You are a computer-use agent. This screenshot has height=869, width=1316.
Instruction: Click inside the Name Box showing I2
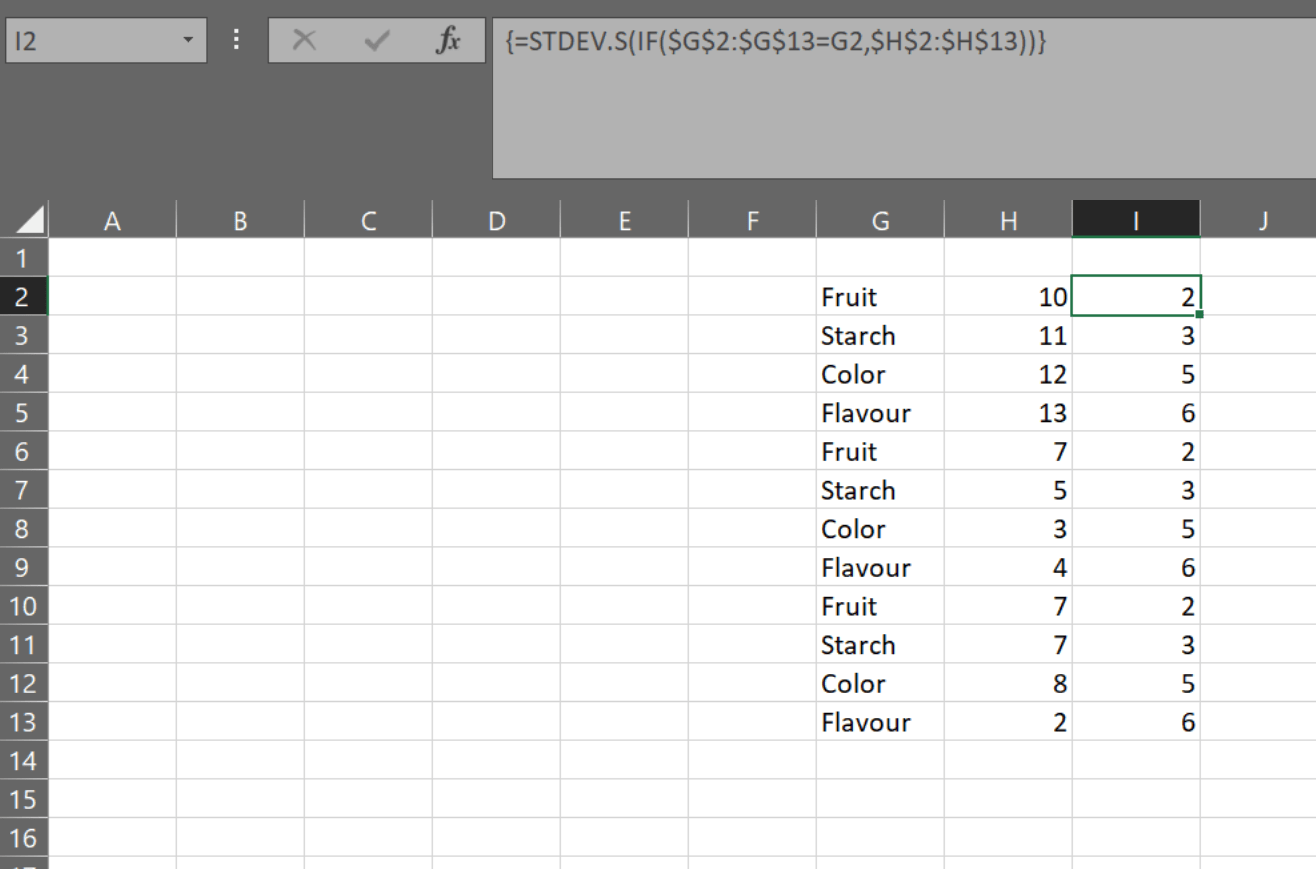coord(90,41)
